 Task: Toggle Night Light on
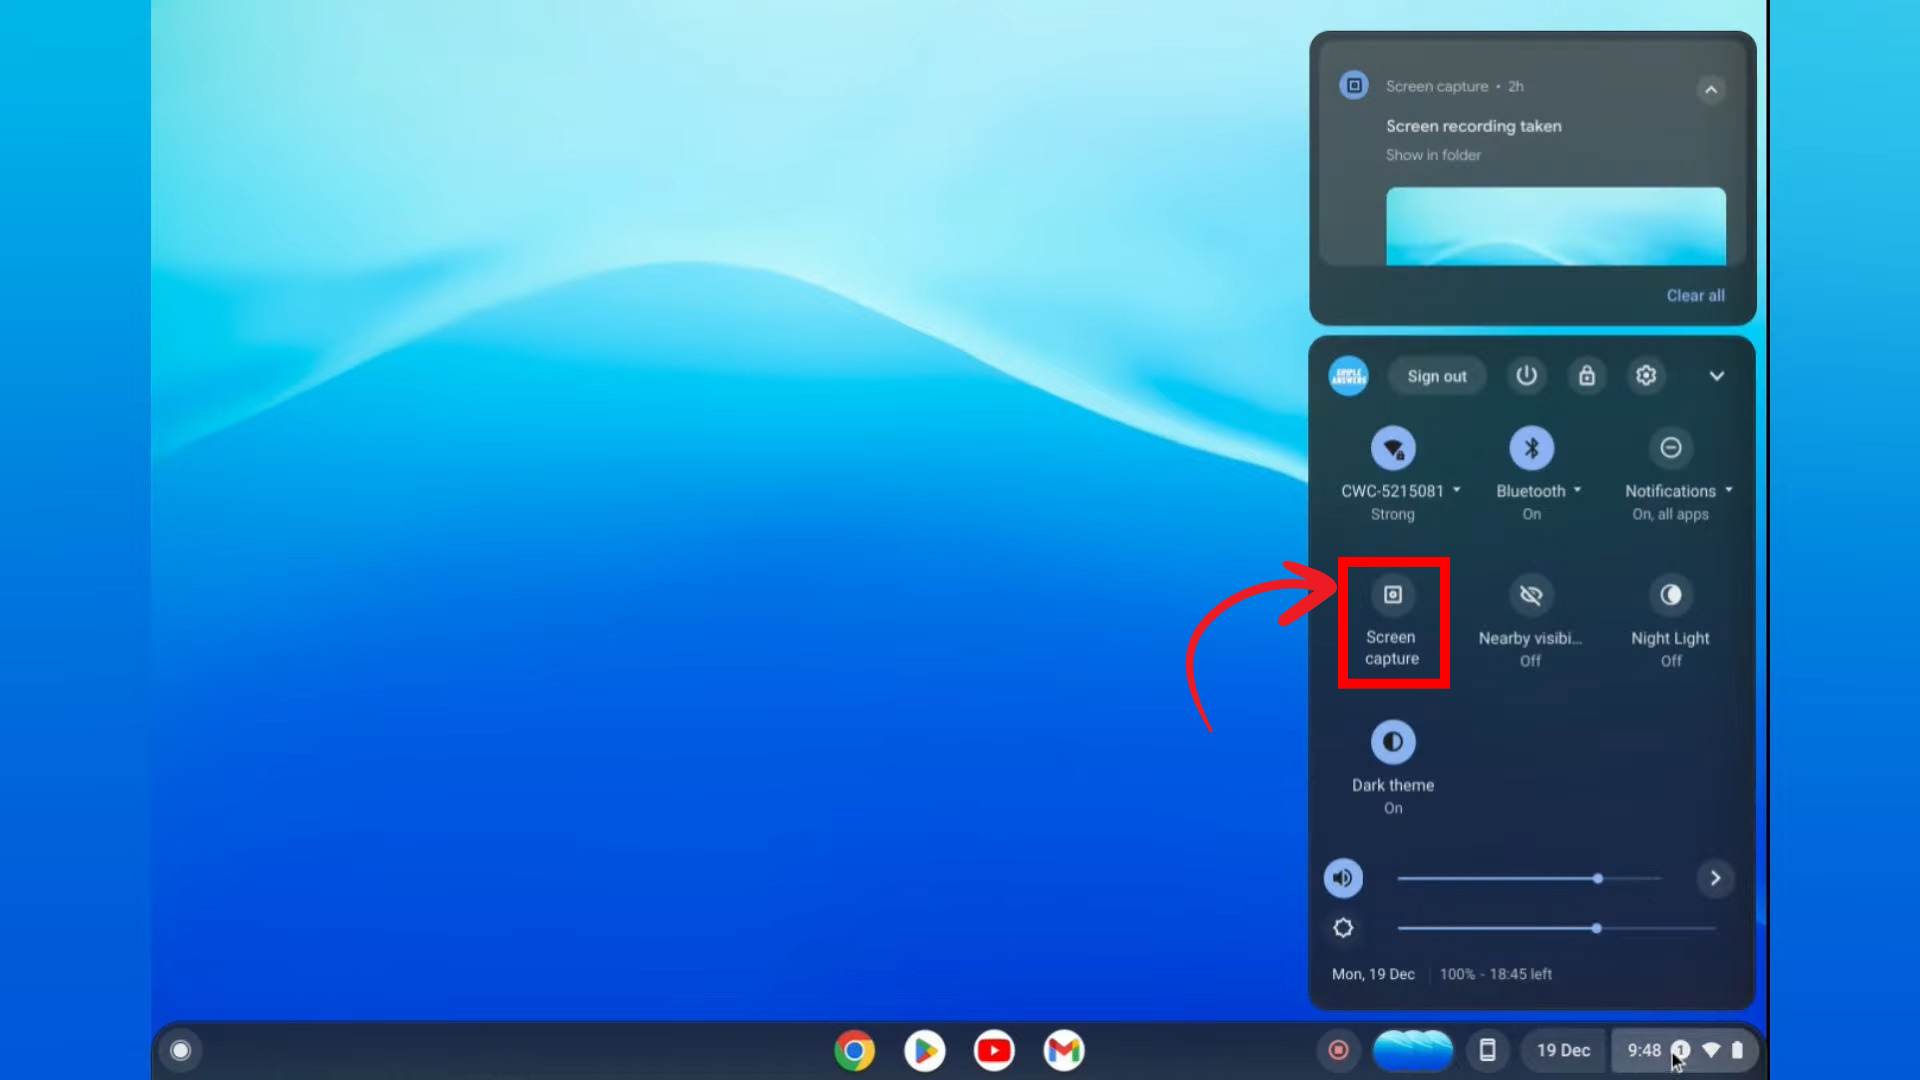[1670, 596]
